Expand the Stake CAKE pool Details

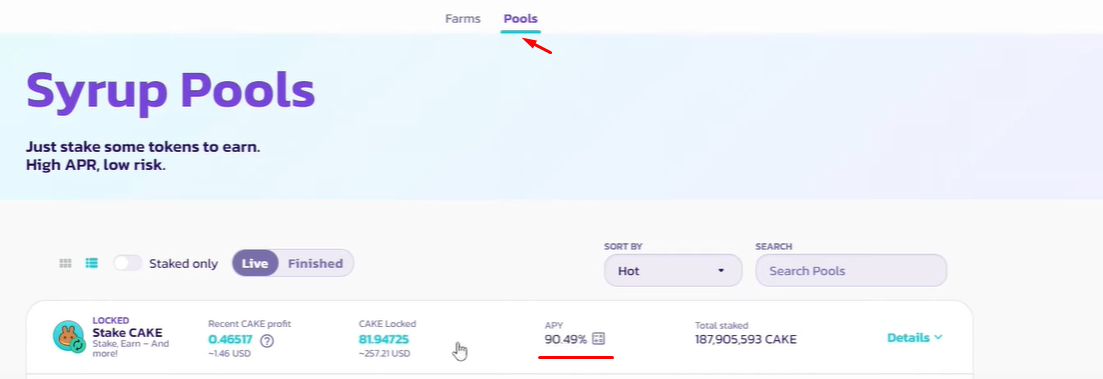pyautogui.click(x=914, y=338)
